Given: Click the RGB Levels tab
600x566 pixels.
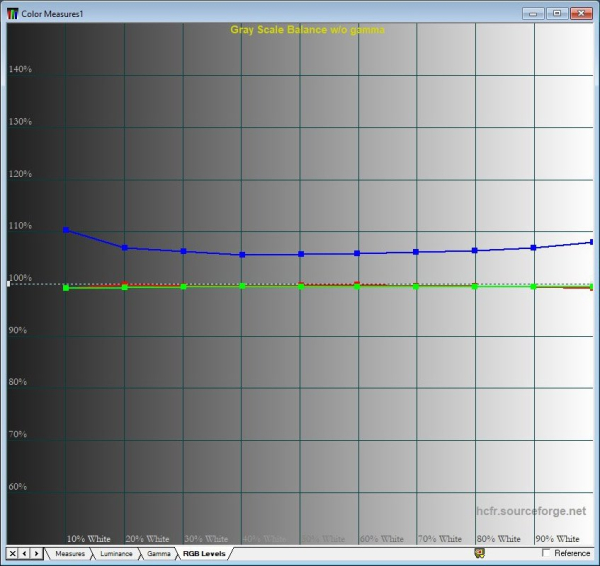Looking at the screenshot, I should click(x=204, y=554).
